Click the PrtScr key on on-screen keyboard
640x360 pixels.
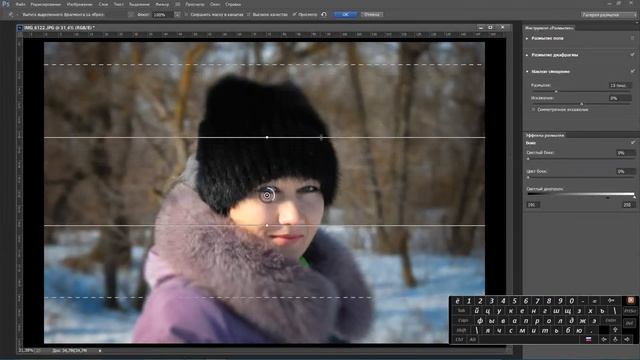coord(630,311)
